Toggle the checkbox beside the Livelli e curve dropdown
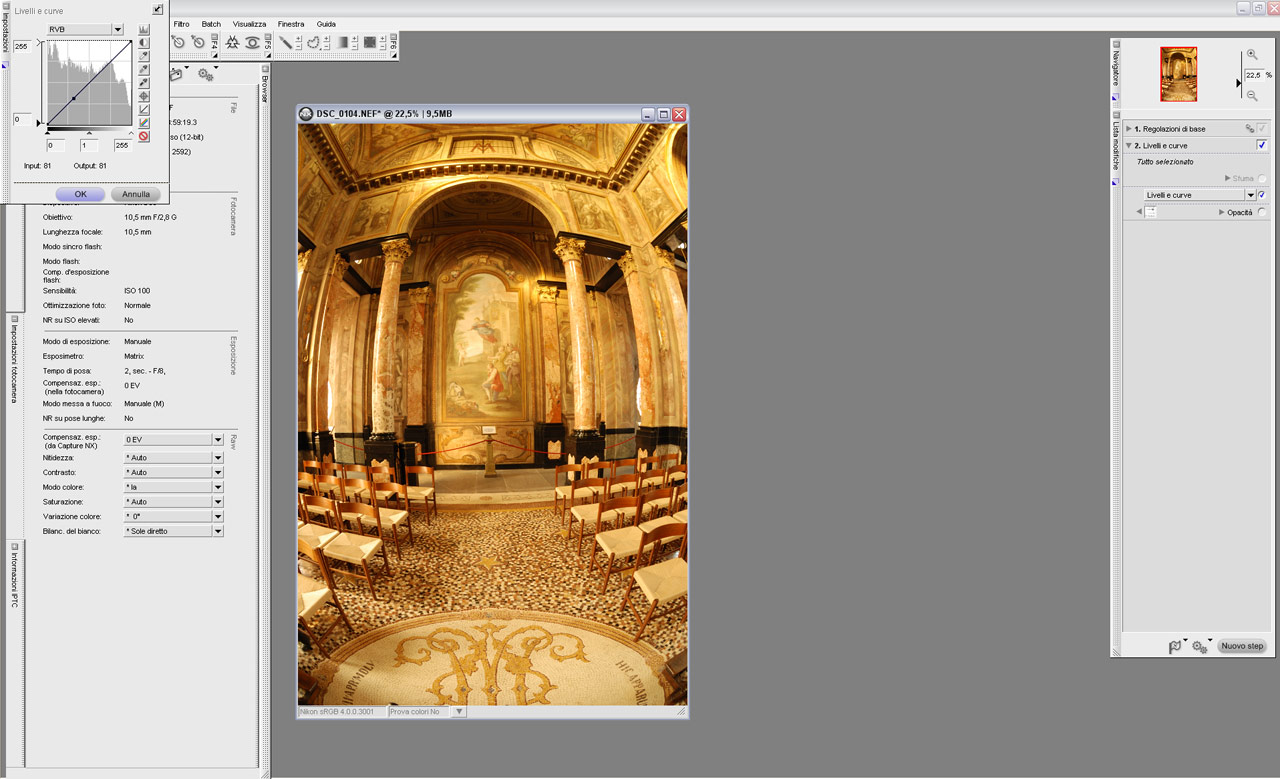The height and width of the screenshot is (779, 1280). (1262, 195)
